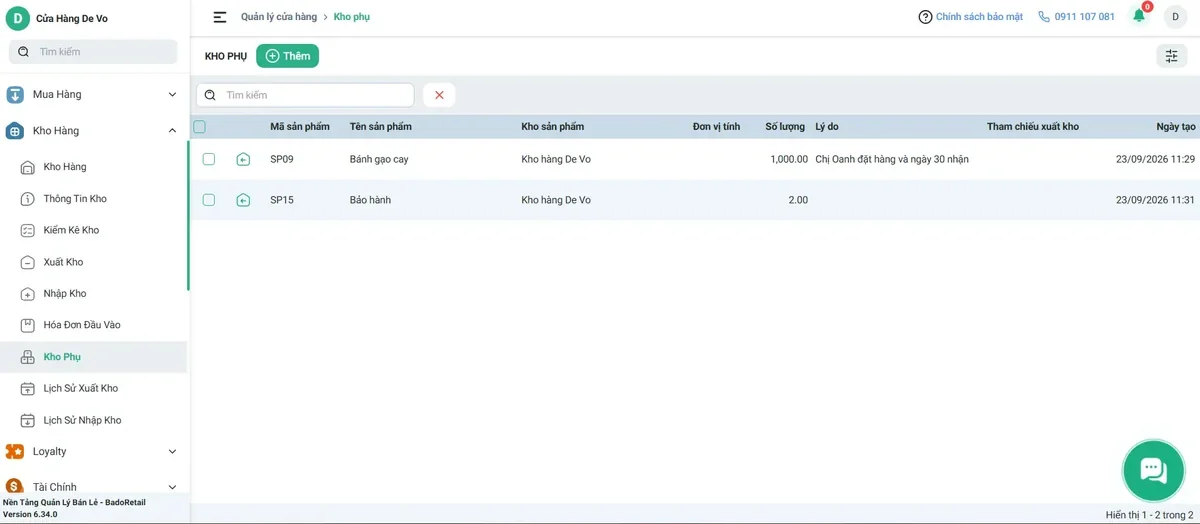This screenshot has width=1200, height=524.
Task: Click the Kho sản phẩm column header
Action: tap(553, 127)
